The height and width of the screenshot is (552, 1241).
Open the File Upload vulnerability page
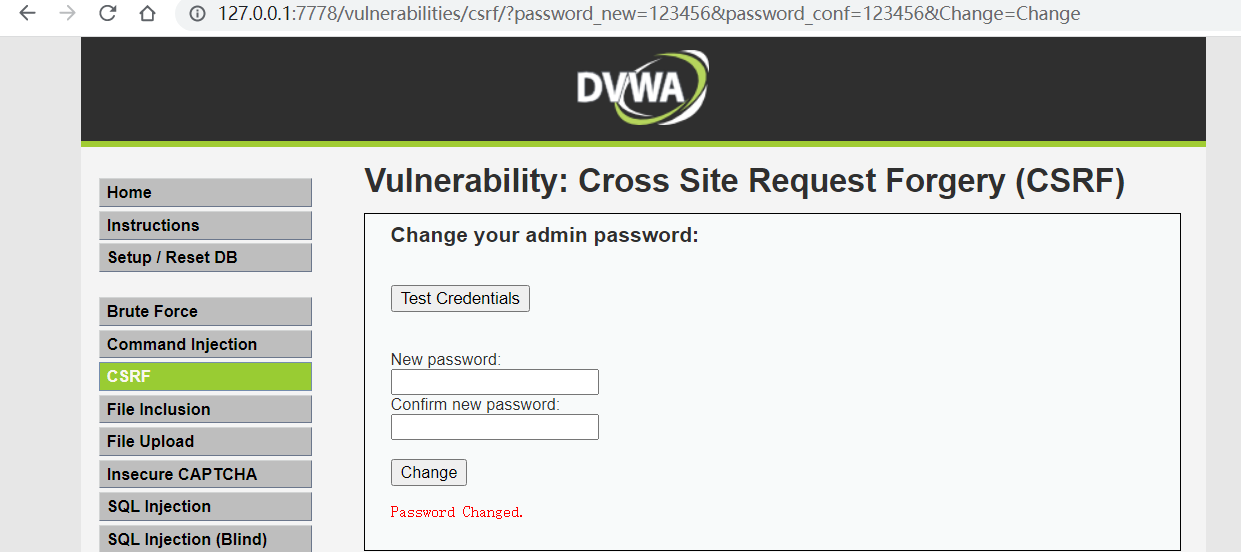[x=205, y=442]
